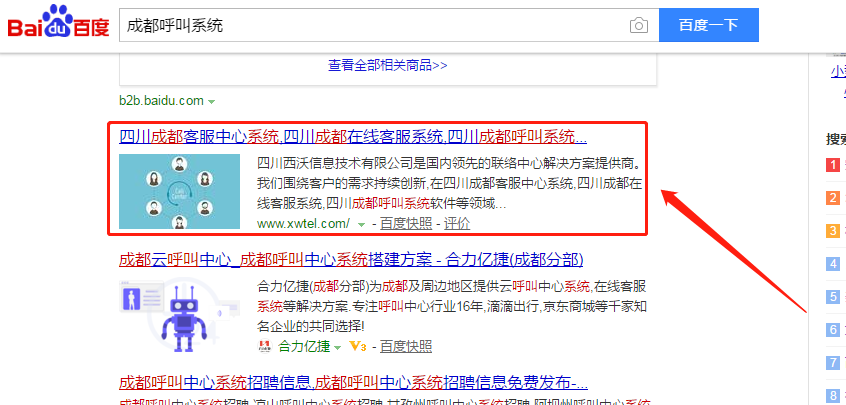Image resolution: width=846 pixels, height=405 pixels.
Task: Click the V3 credibility badge
Action: point(358,346)
